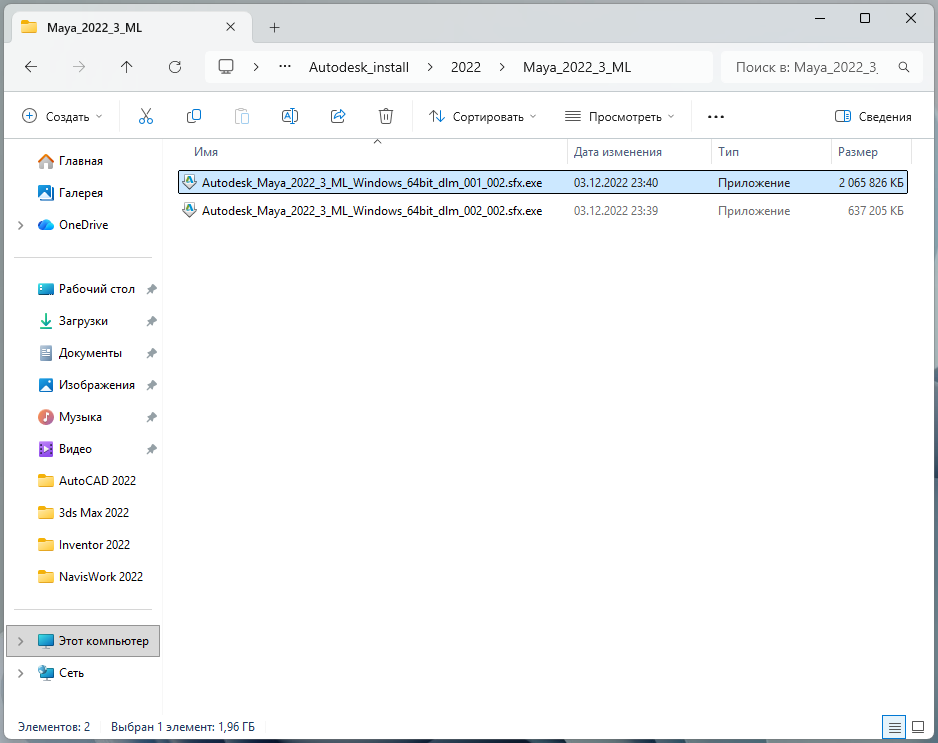Viewport: 938px width, 743px height.
Task: Expand the Этот компьютер tree node
Action: (x=21, y=641)
